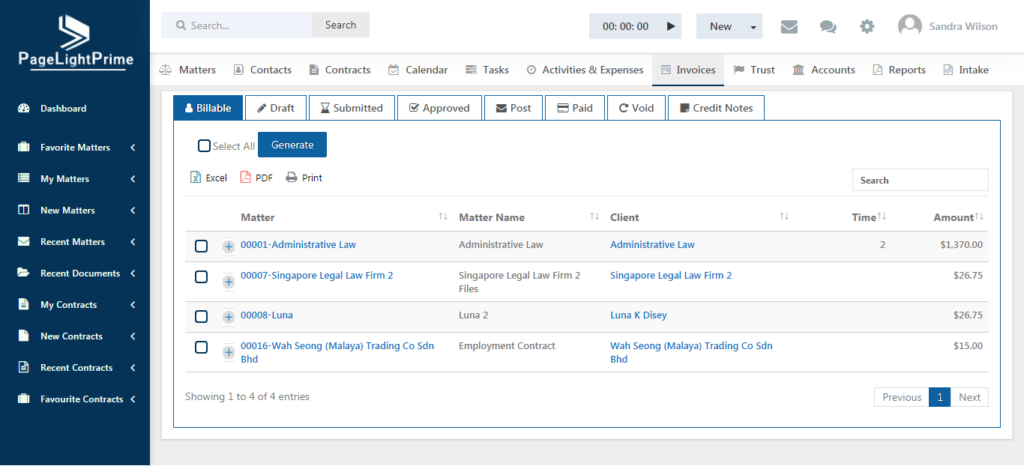Viewport: 1024px width, 469px height.
Task: Switch to the Paid tab
Action: pos(575,108)
